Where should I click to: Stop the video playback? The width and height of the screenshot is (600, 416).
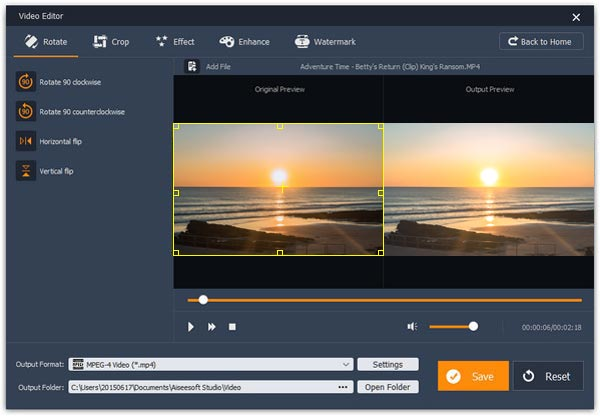pos(232,327)
